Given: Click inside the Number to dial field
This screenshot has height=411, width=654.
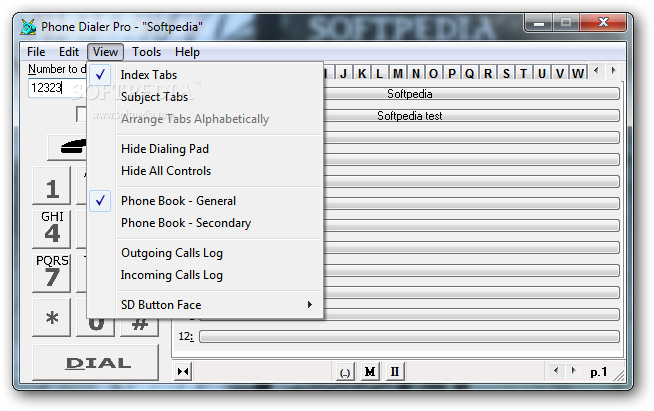Looking at the screenshot, I should click(57, 88).
